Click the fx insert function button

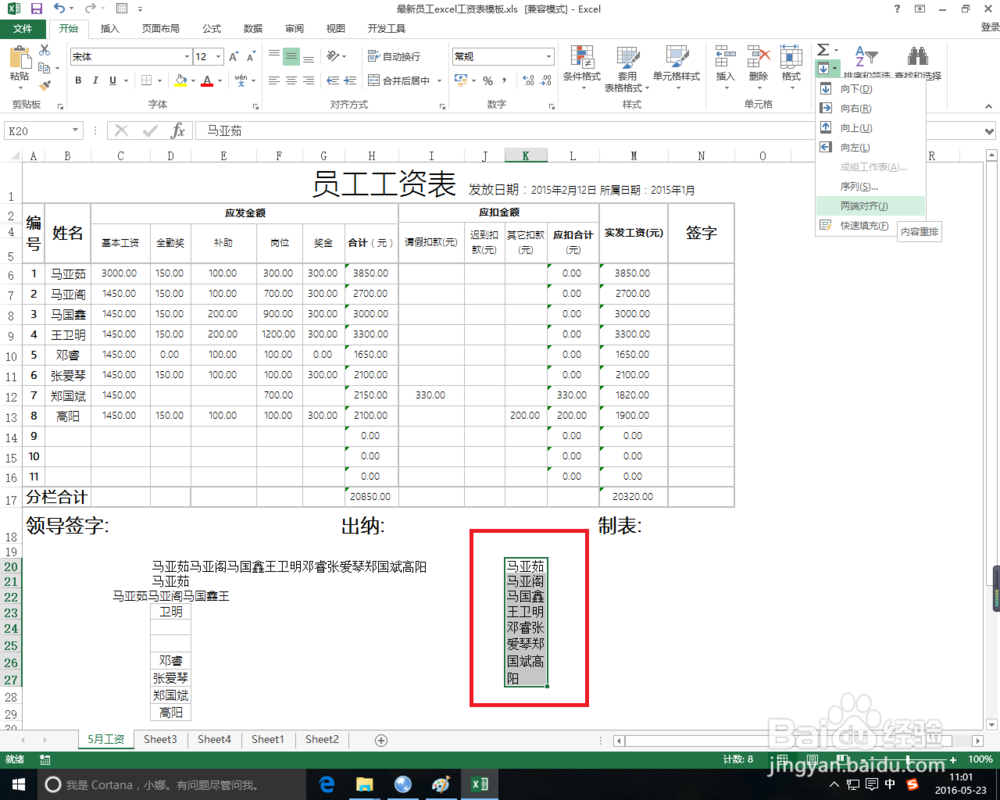click(x=178, y=131)
